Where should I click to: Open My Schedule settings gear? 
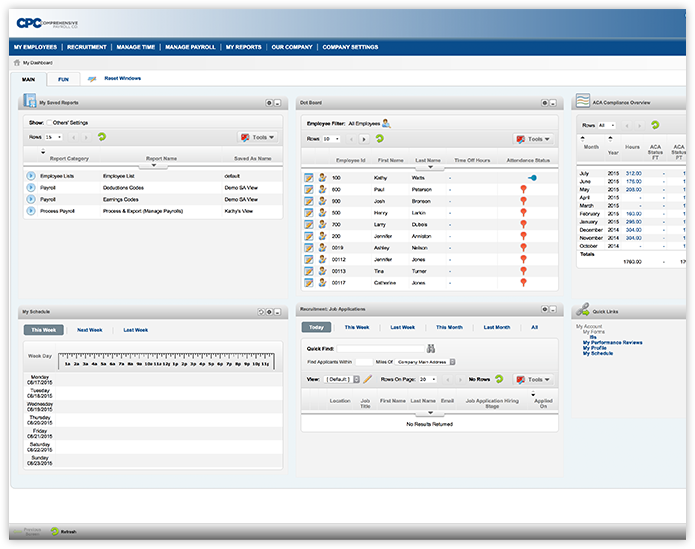click(269, 312)
